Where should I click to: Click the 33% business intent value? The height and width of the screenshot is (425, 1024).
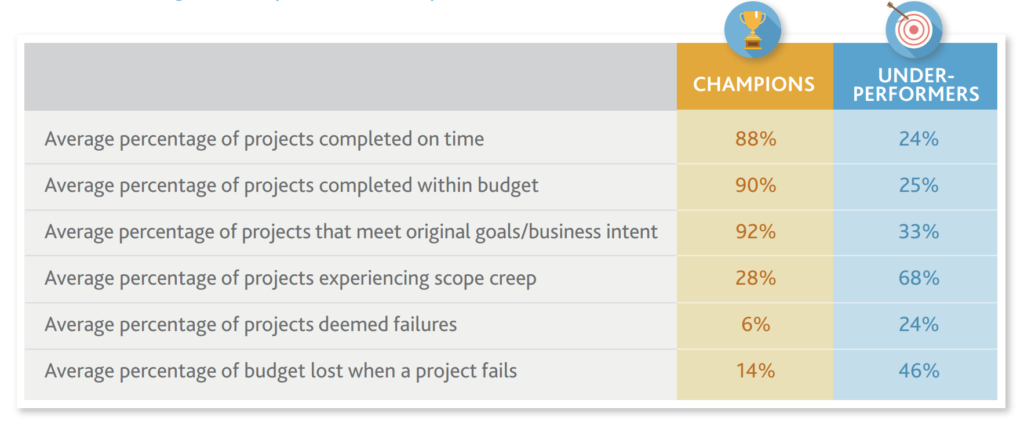pos(918,232)
